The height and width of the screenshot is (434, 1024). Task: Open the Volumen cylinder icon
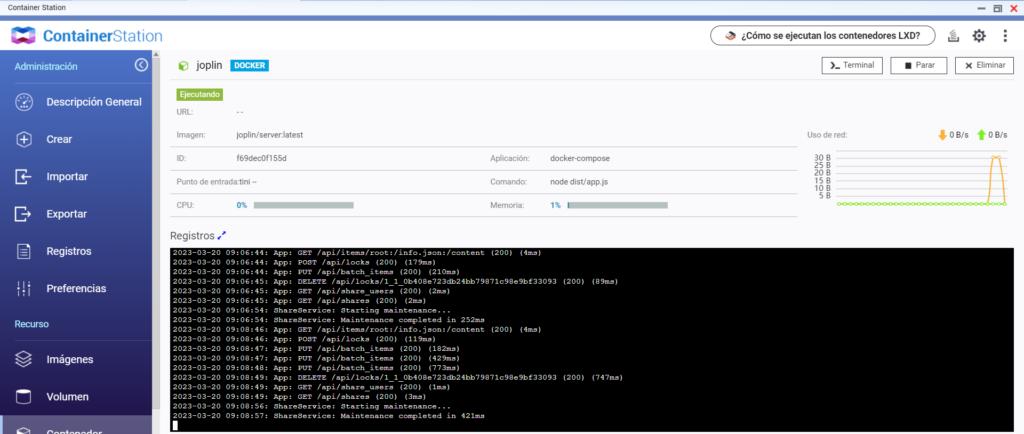coord(25,396)
